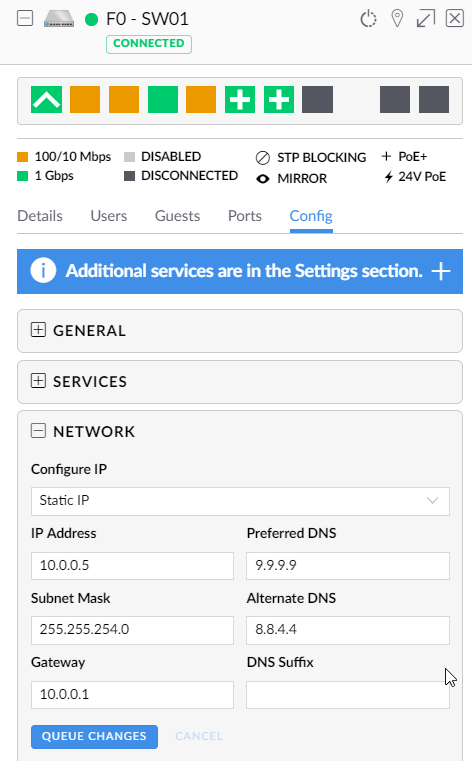Select the second PoE+ port with plus sign
Screen dimensions: 472x761
click(279, 99)
